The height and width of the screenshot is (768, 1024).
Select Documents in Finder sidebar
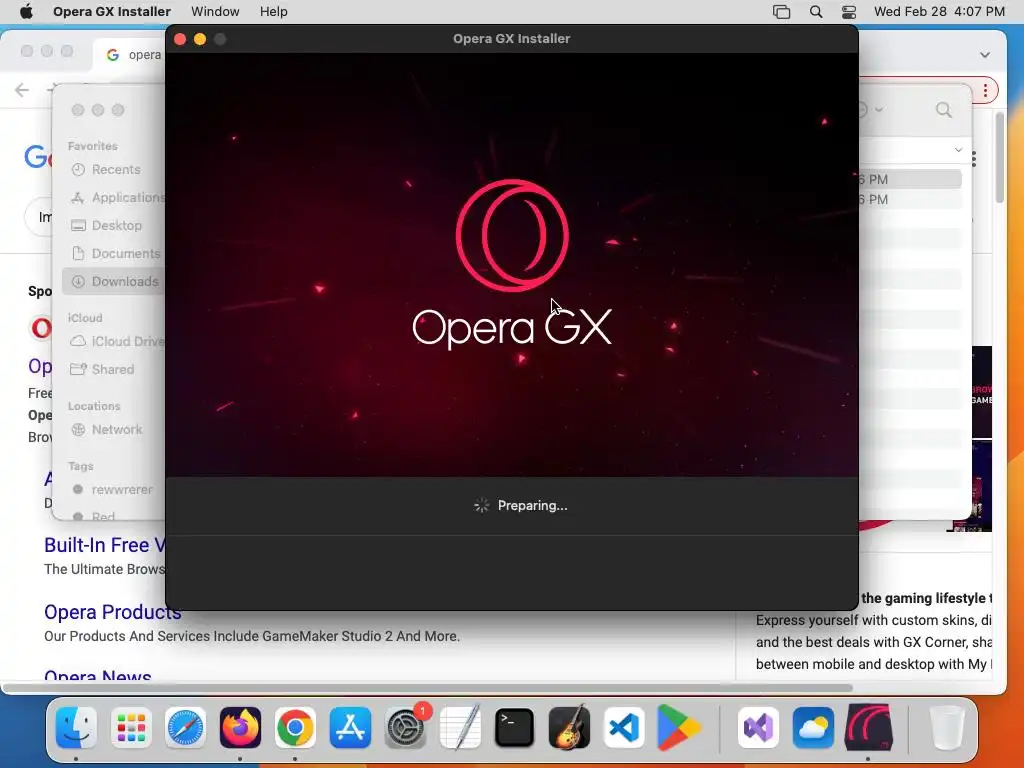(115, 253)
